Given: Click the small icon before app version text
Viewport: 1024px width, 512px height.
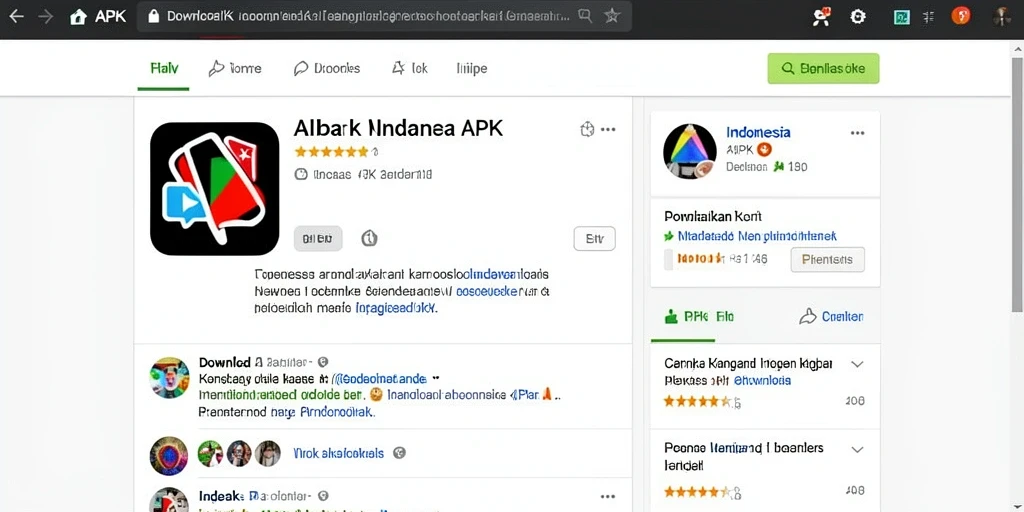Looking at the screenshot, I should tap(301, 174).
